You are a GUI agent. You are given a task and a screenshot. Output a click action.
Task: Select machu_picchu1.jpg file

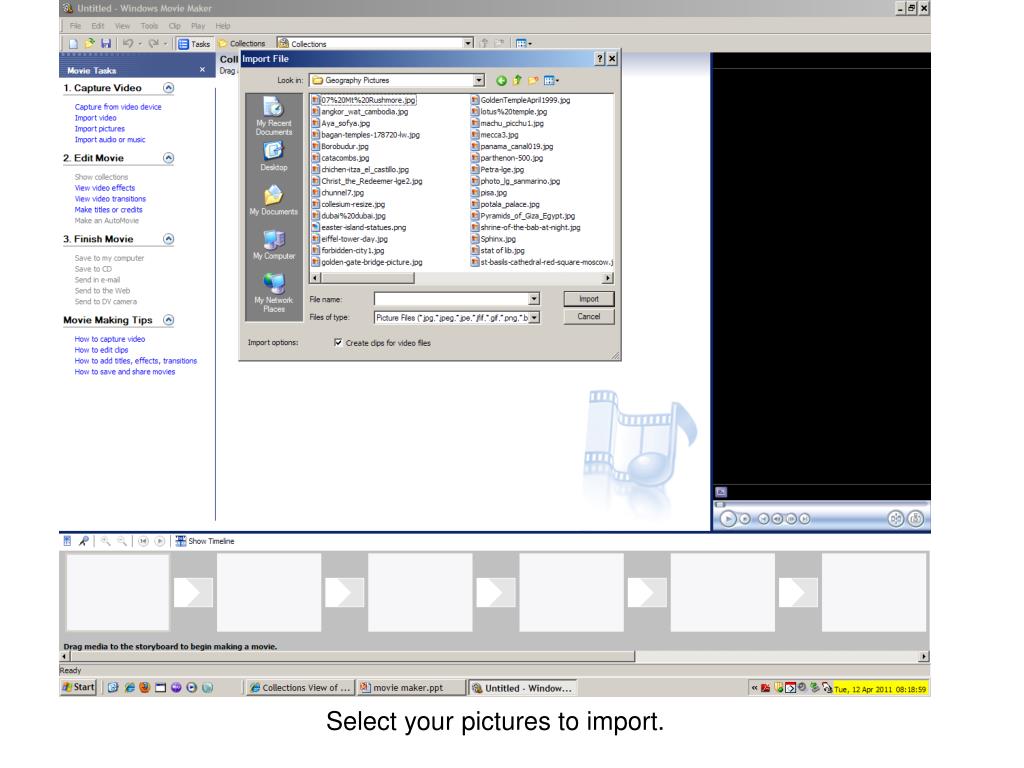tap(507, 123)
